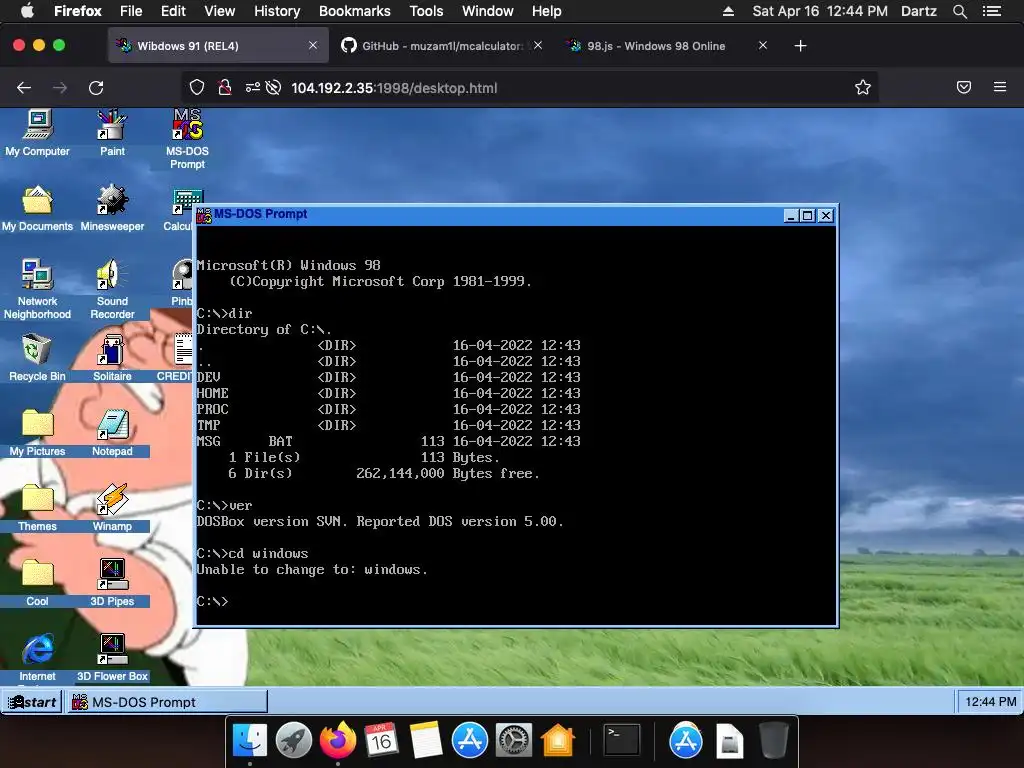Launch the MS-DOS Prompt desktop icon

click(187, 139)
